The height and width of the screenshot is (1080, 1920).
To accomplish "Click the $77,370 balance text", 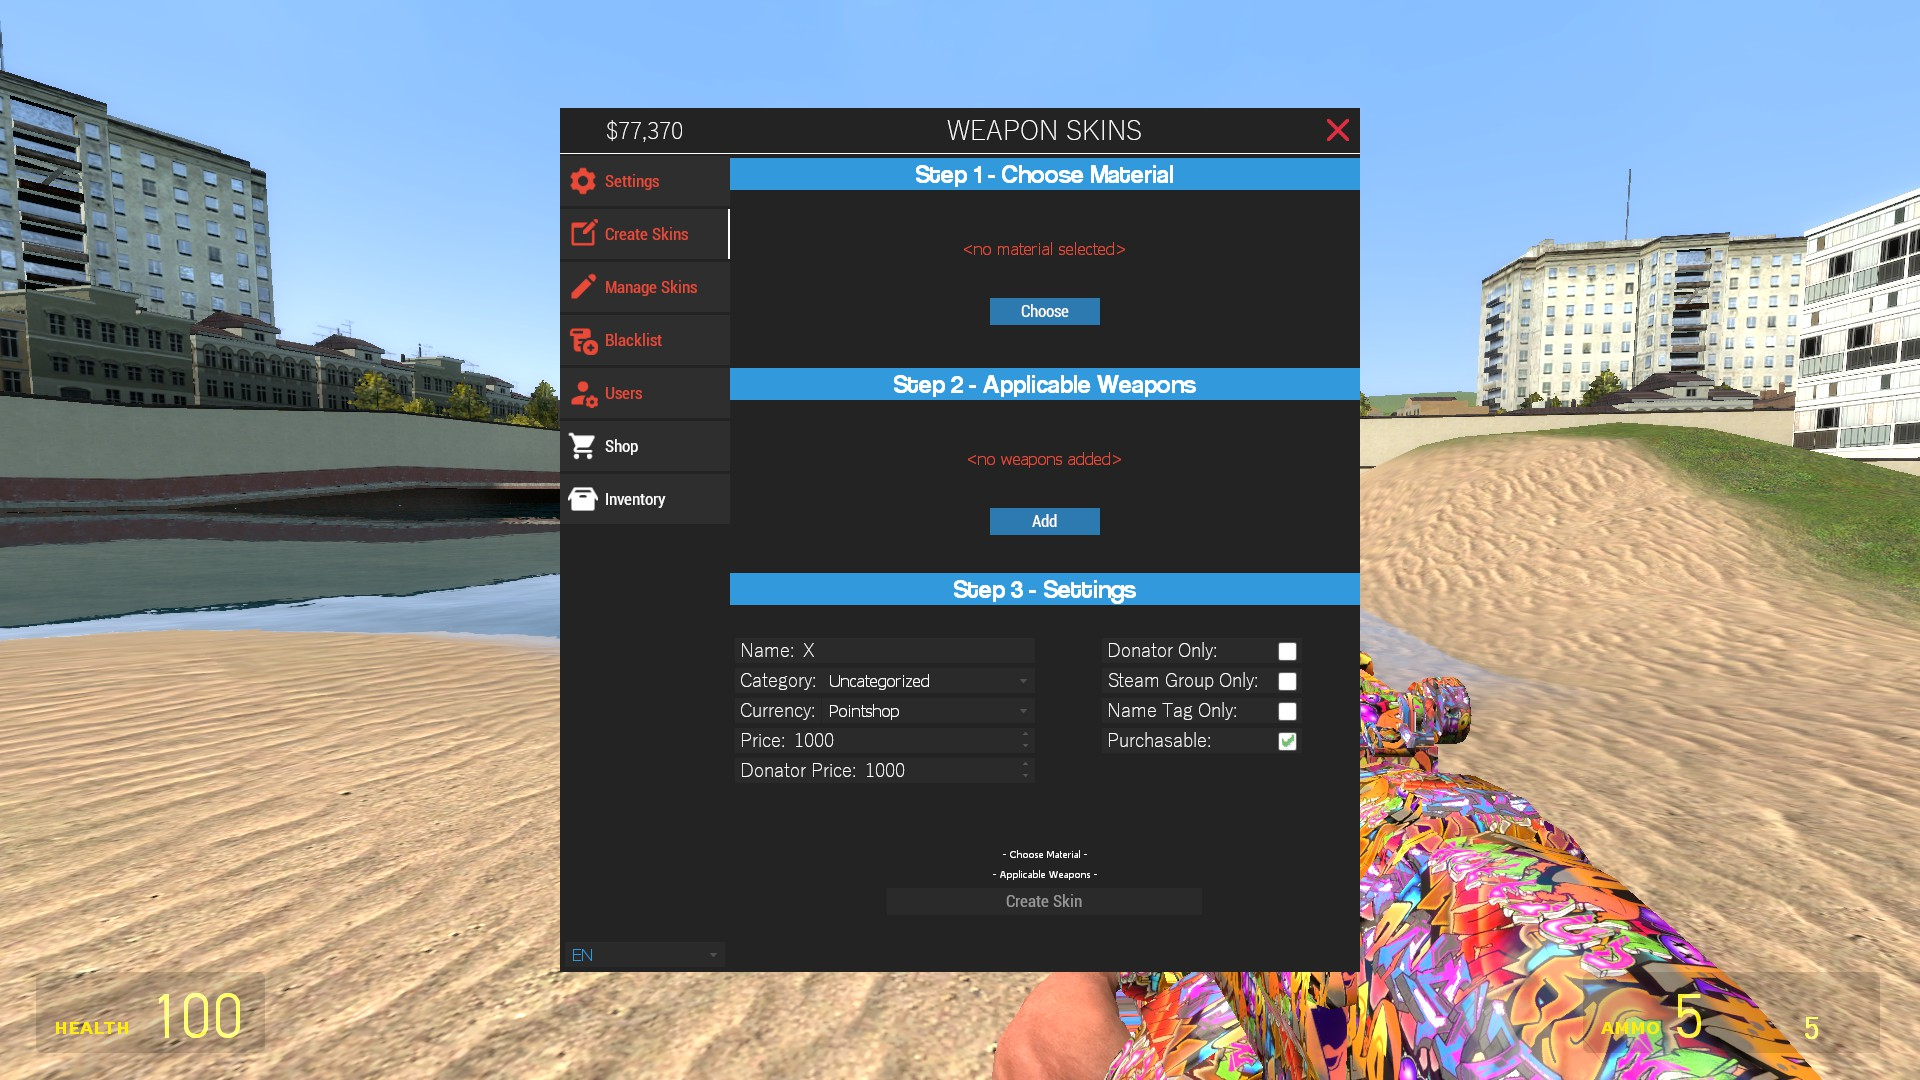I will pos(644,131).
